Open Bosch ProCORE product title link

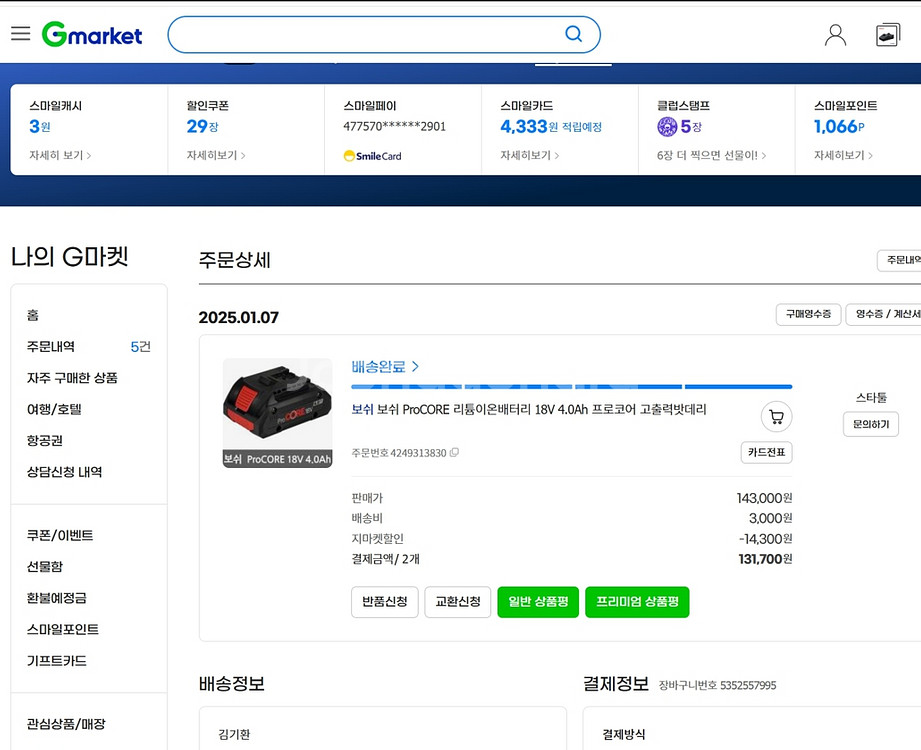coord(529,409)
